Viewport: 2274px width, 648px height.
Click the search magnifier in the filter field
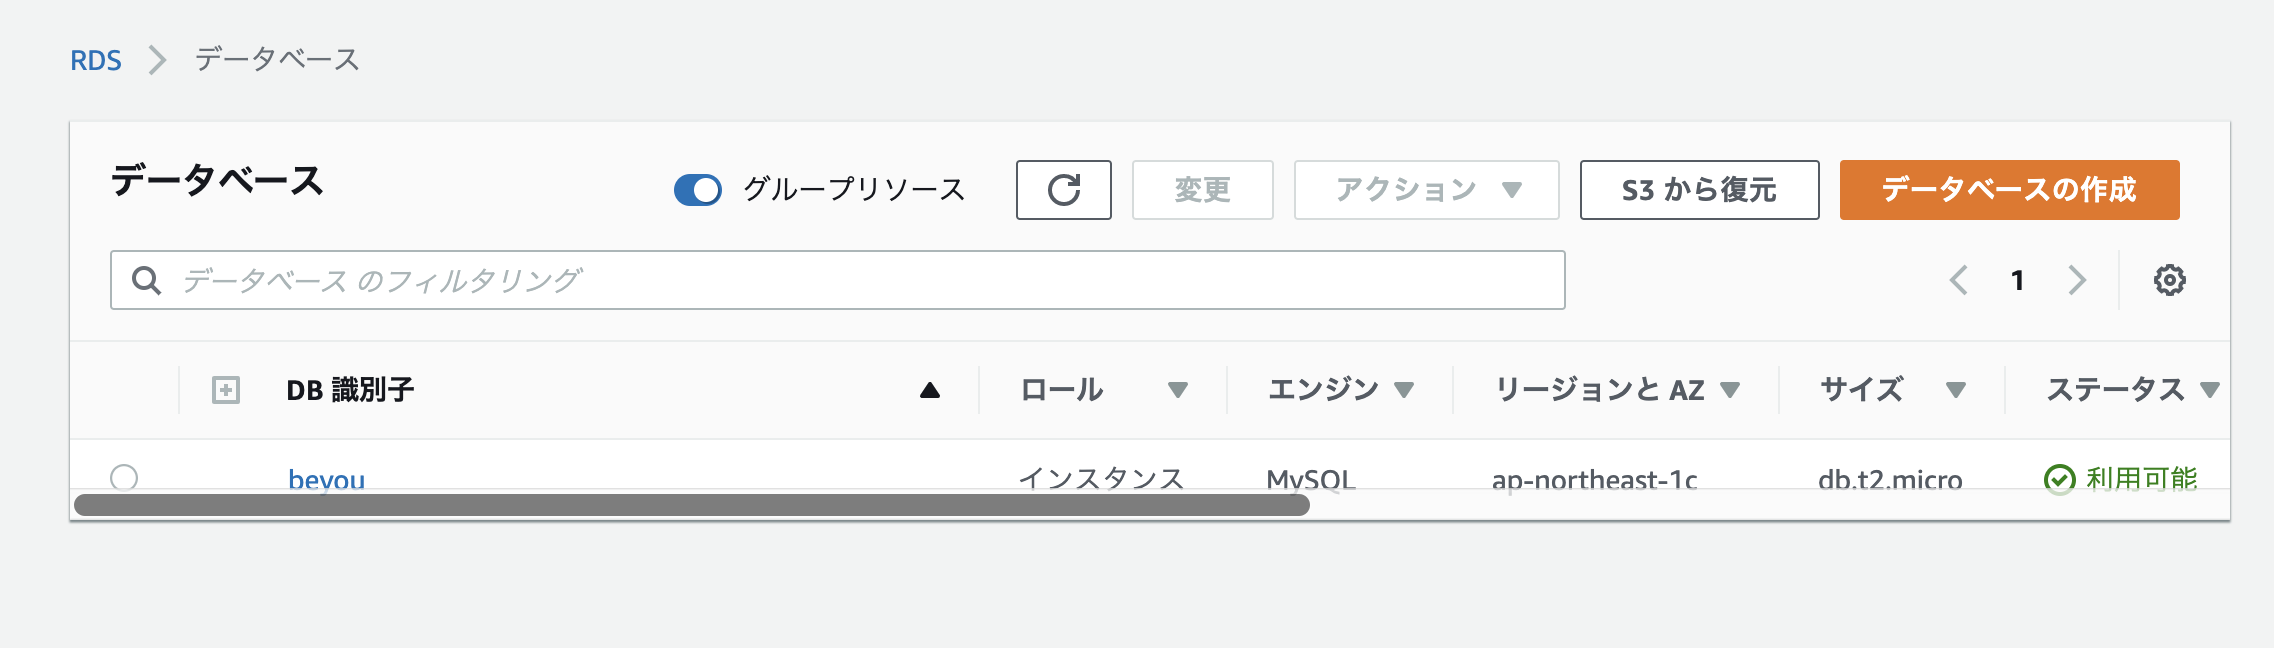click(147, 281)
